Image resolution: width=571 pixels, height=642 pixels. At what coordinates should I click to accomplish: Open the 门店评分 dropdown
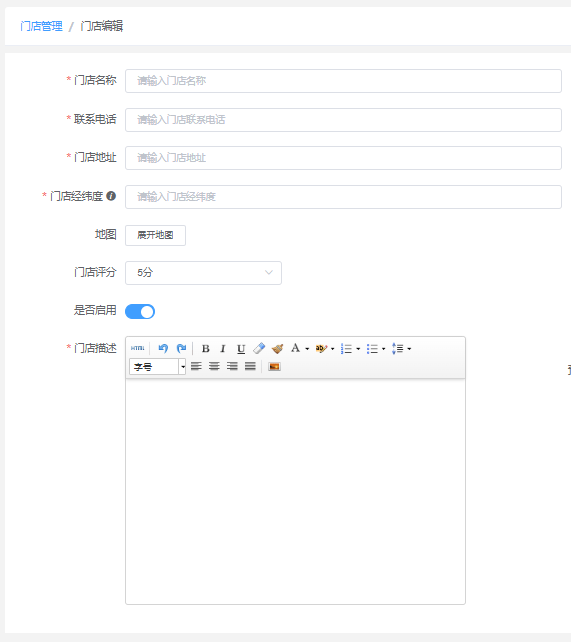point(203,273)
